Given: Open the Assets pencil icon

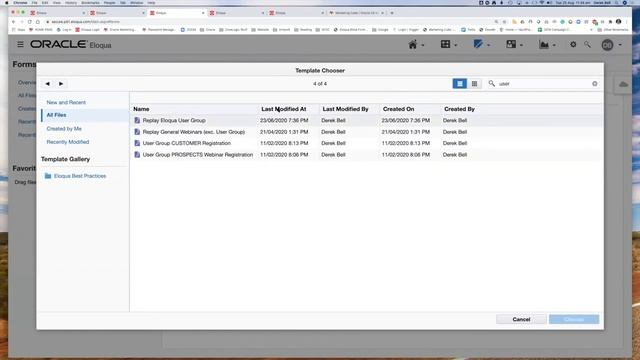Looking at the screenshot, I should [x=478, y=44].
